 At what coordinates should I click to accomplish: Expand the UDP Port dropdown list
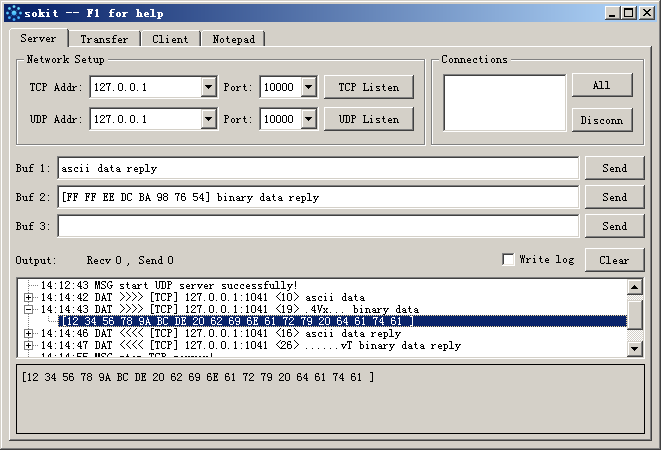click(308, 120)
